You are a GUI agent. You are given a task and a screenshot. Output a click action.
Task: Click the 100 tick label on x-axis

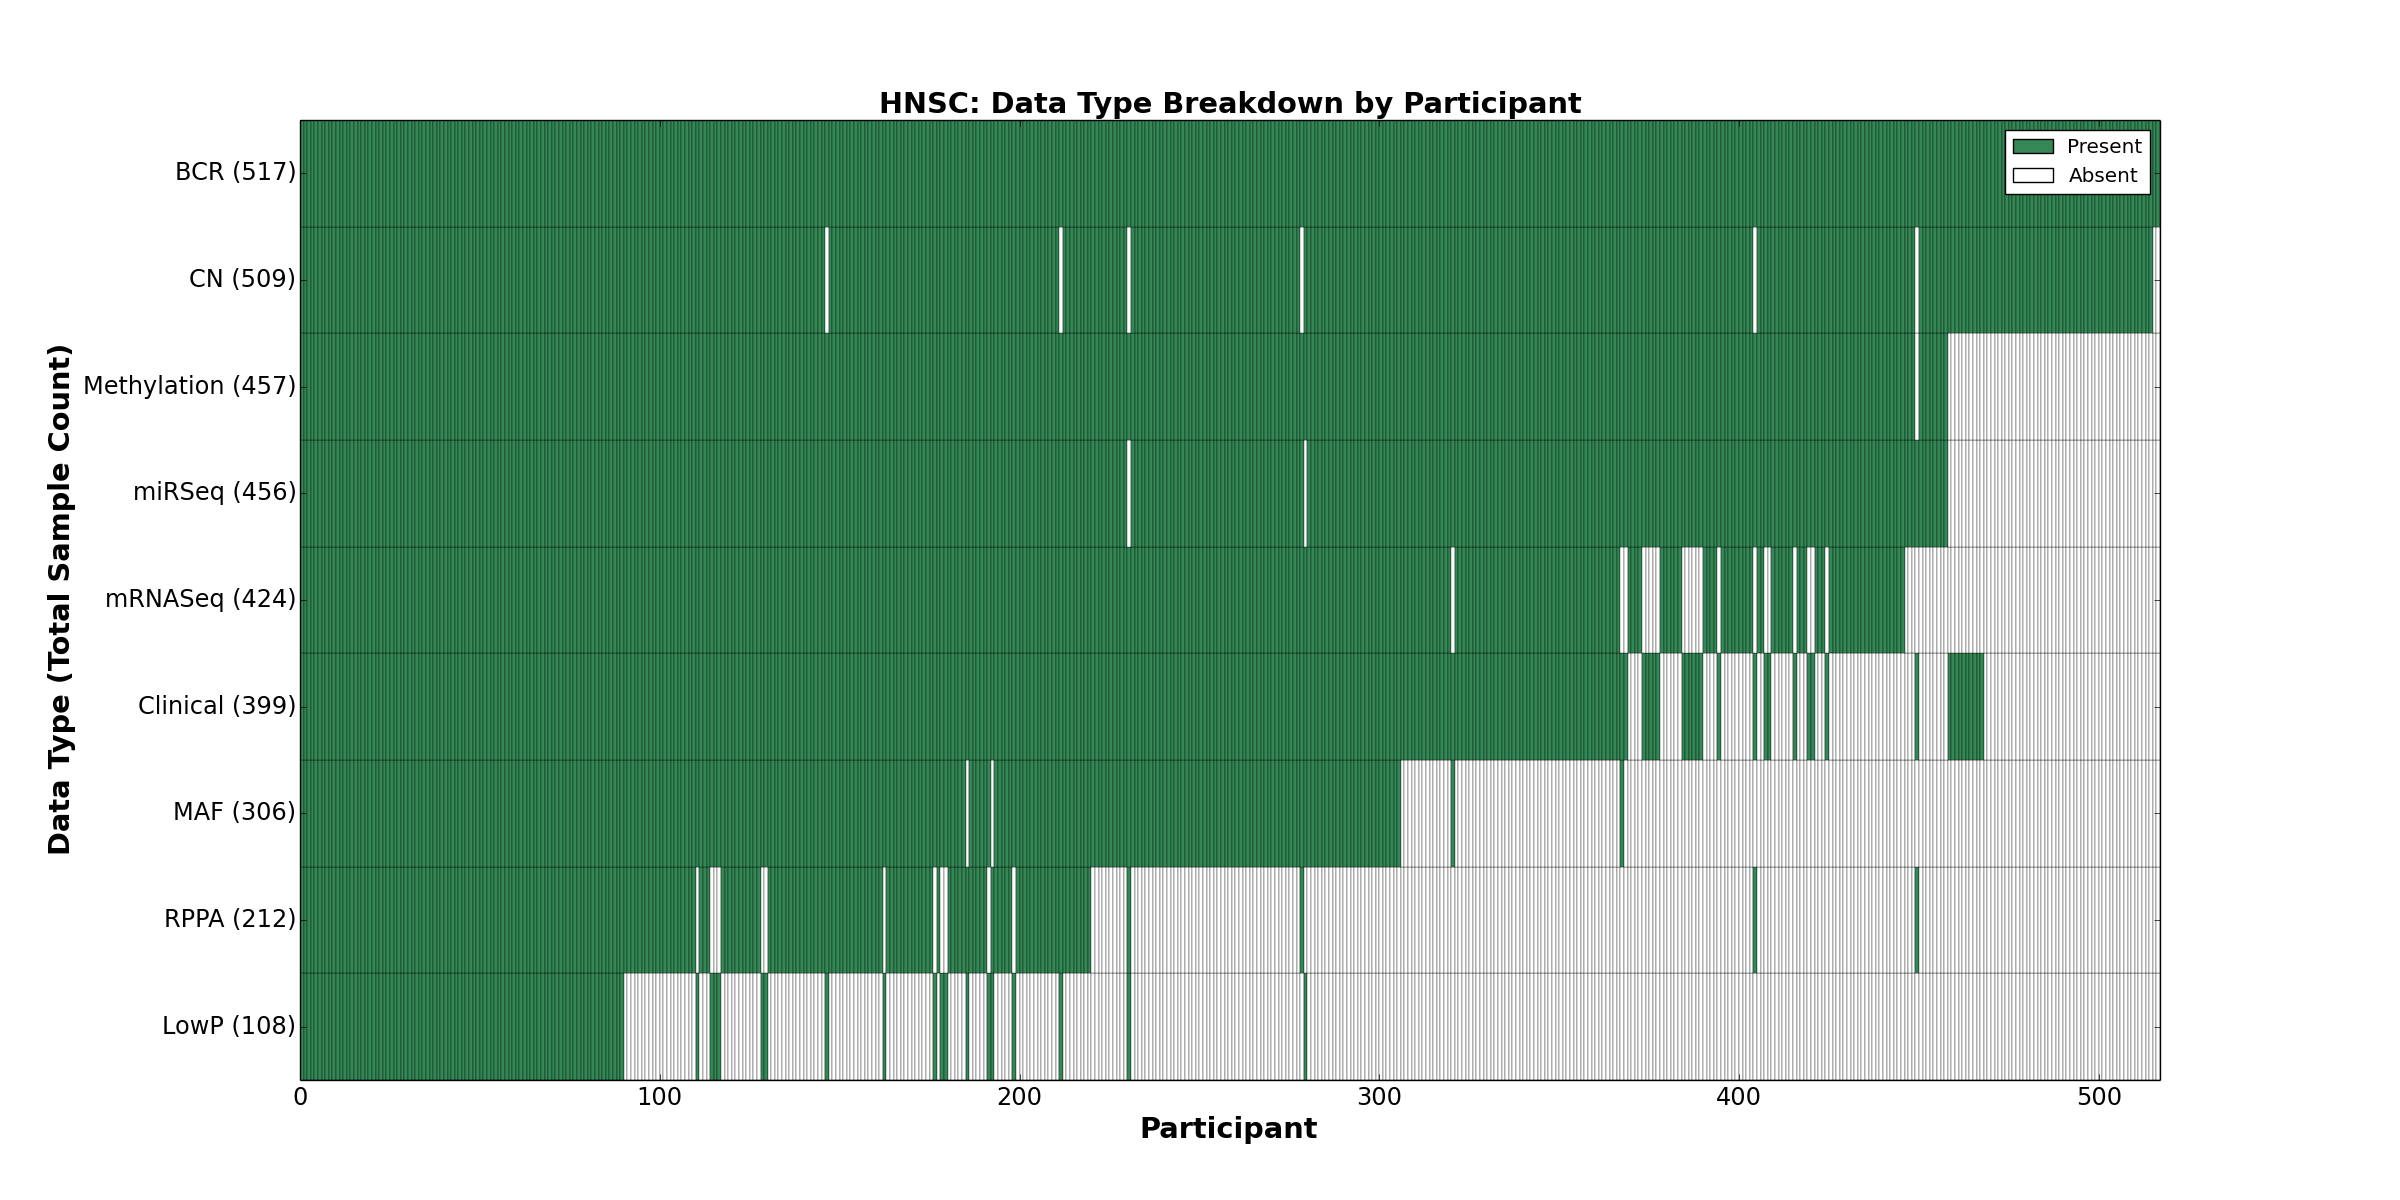coord(659,1098)
